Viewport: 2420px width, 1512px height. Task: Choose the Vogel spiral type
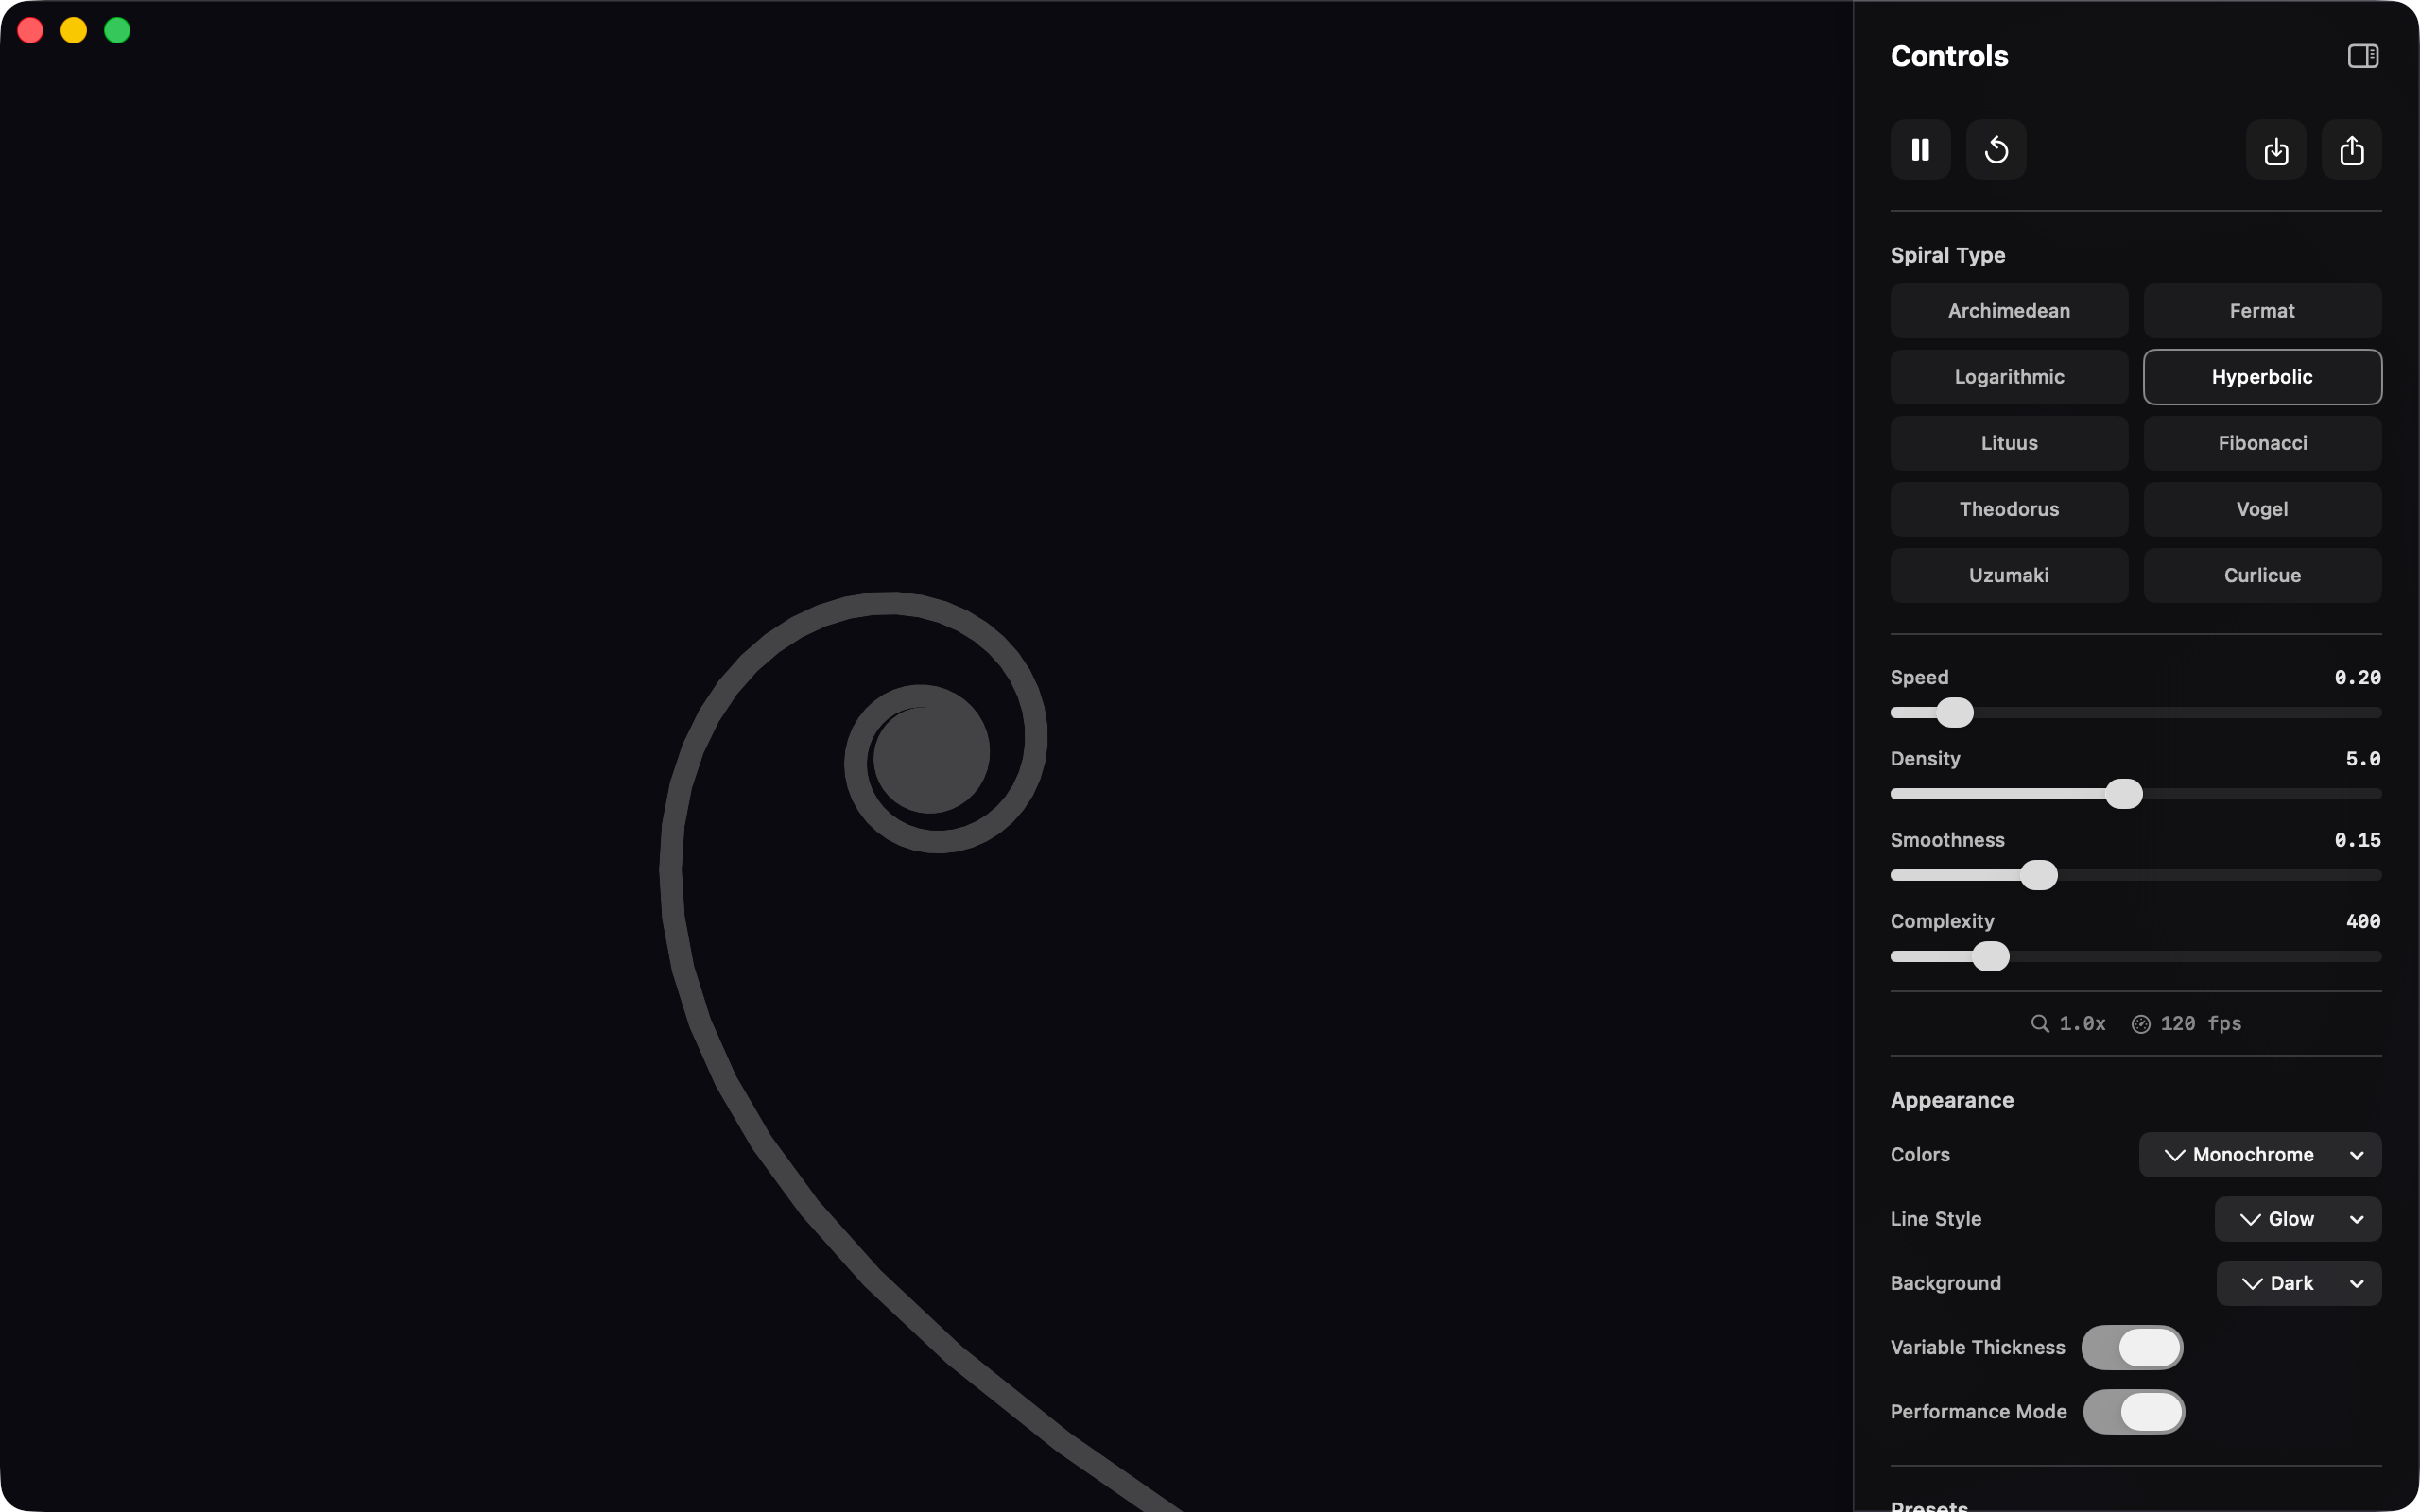point(2262,509)
